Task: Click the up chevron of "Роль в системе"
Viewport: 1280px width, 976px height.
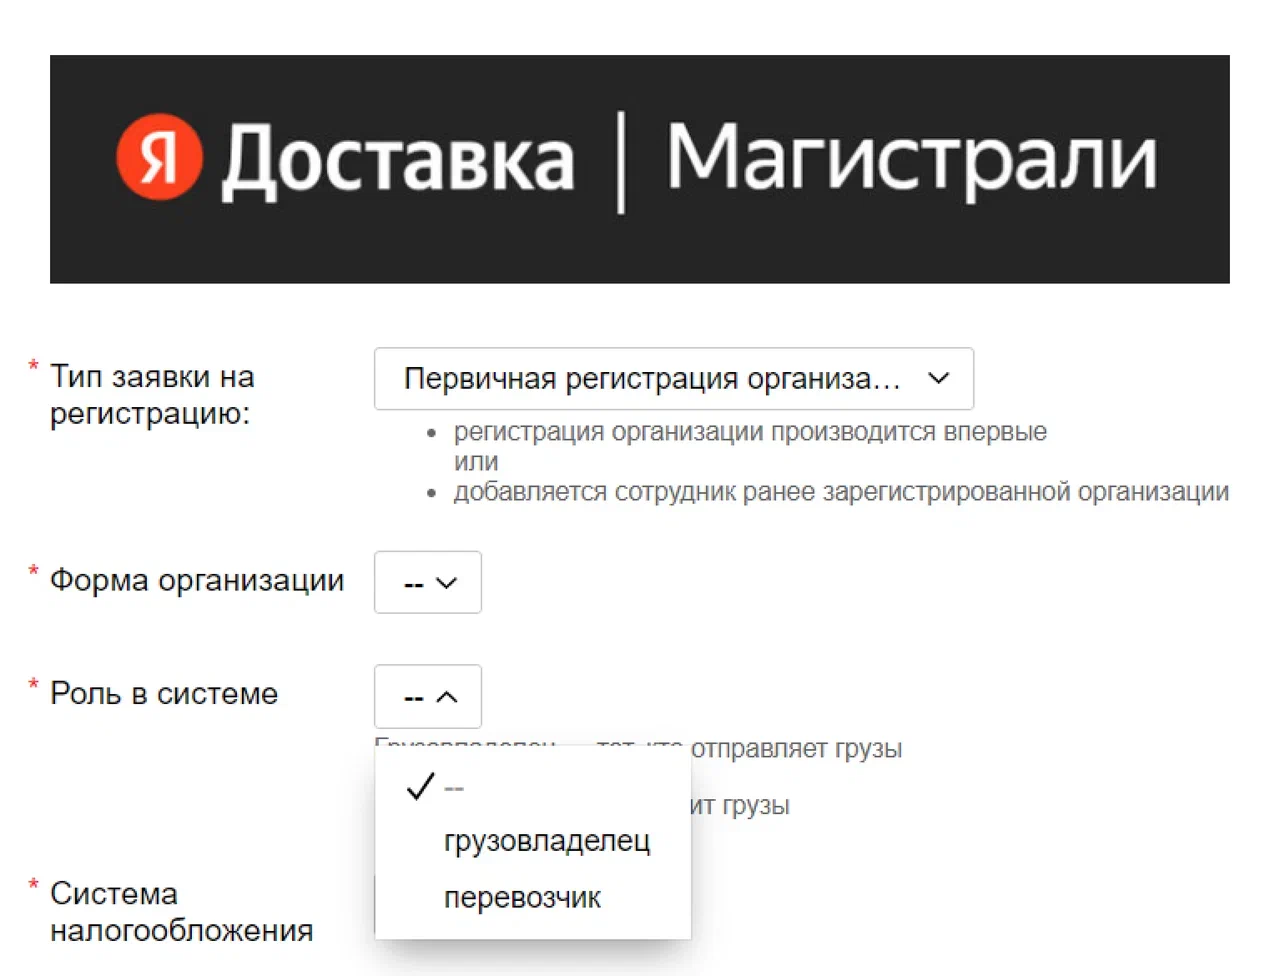Action: [x=447, y=697]
